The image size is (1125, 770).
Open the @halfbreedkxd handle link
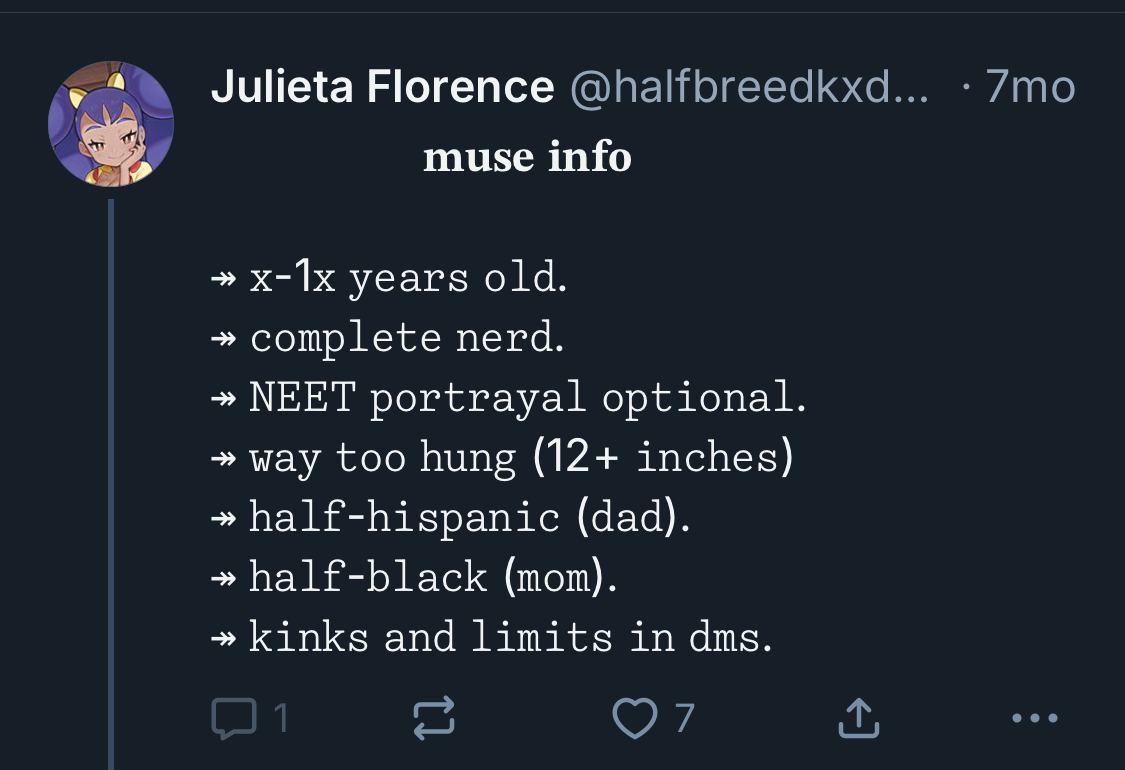(x=749, y=88)
